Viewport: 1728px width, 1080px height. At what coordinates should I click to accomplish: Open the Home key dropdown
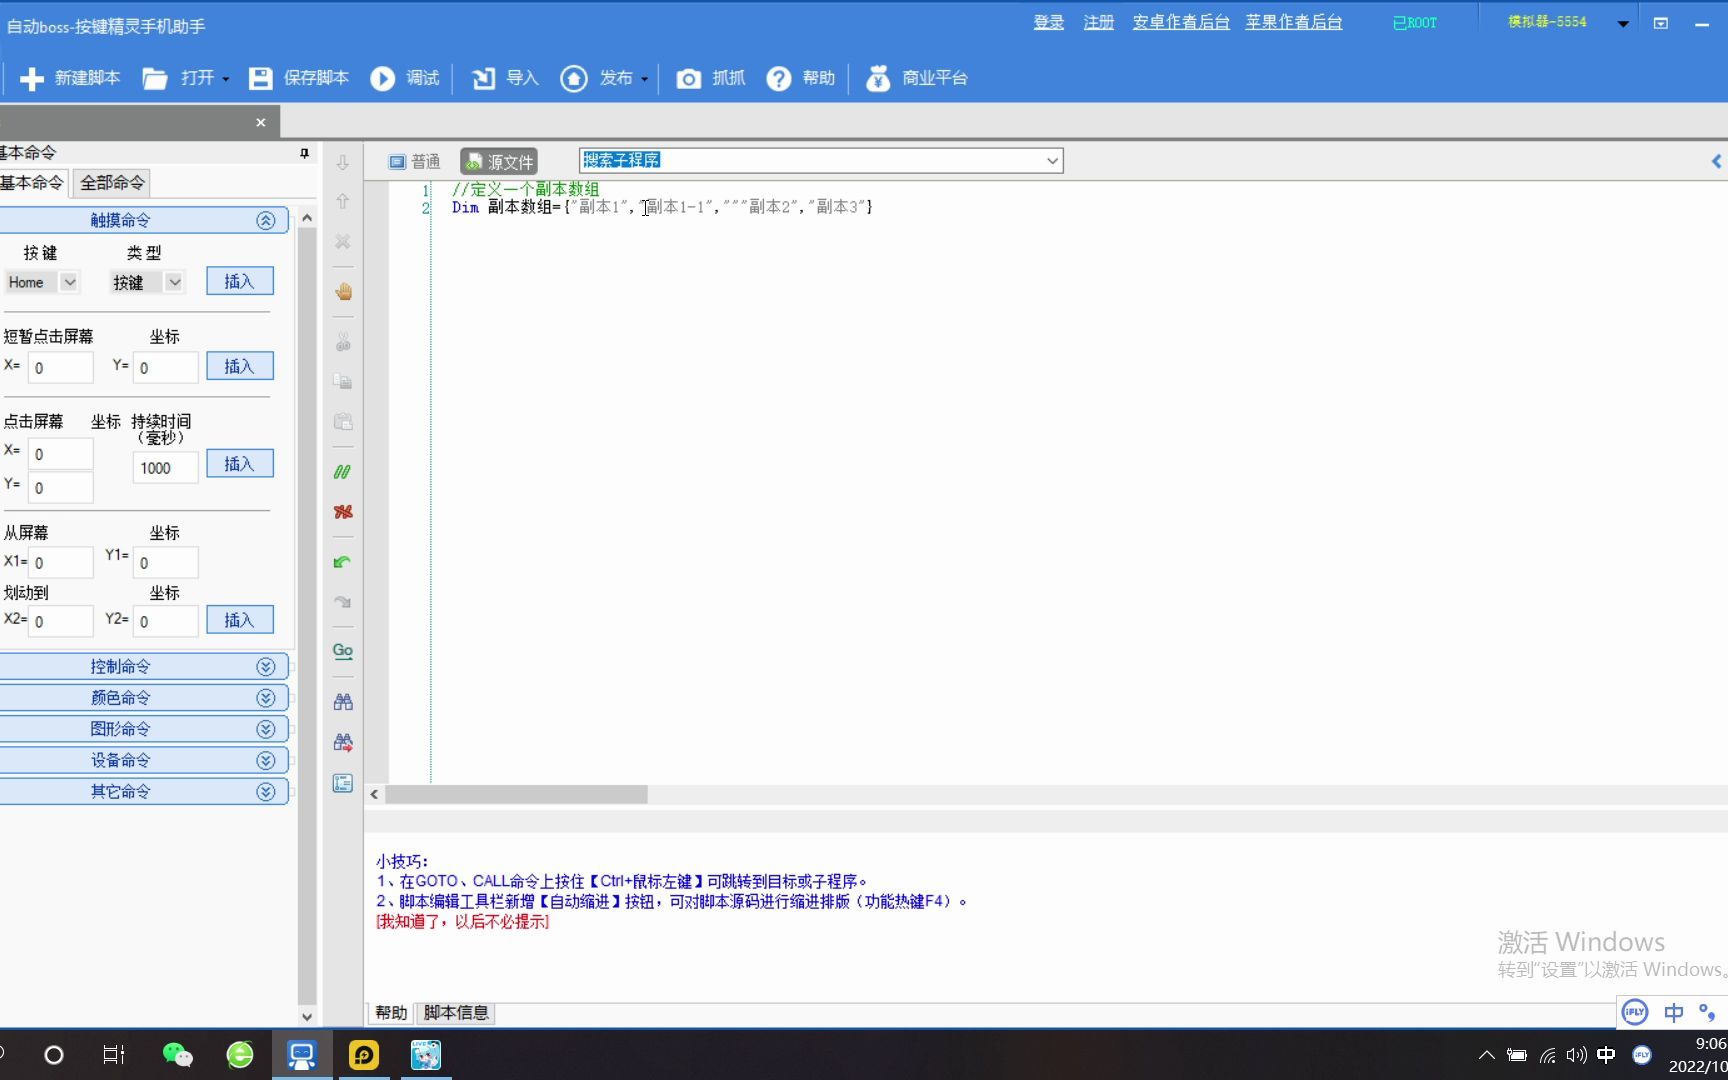69,282
